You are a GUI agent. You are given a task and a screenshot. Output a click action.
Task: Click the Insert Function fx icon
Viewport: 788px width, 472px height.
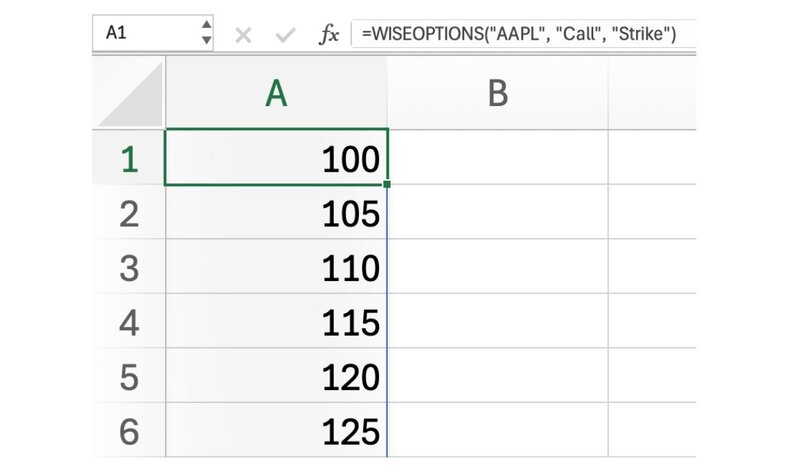pos(328,35)
